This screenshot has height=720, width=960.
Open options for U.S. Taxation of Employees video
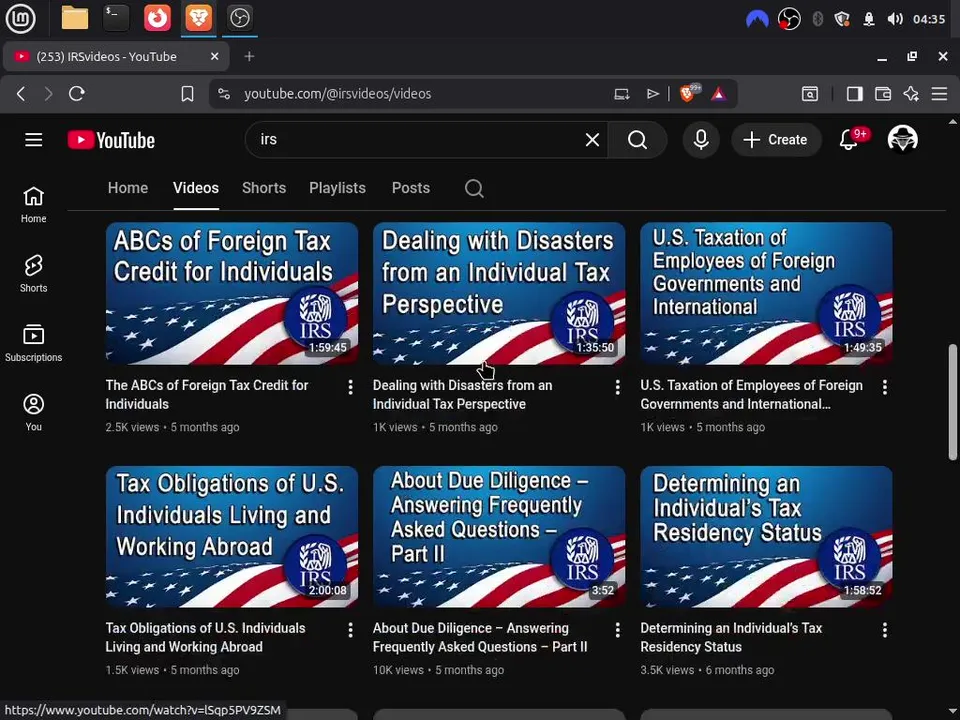[885, 387]
